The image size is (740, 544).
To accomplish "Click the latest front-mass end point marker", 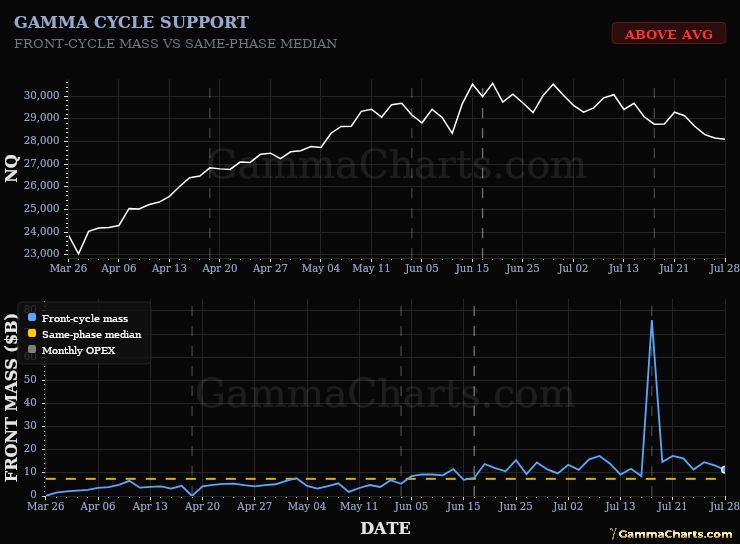I will [x=724, y=469].
